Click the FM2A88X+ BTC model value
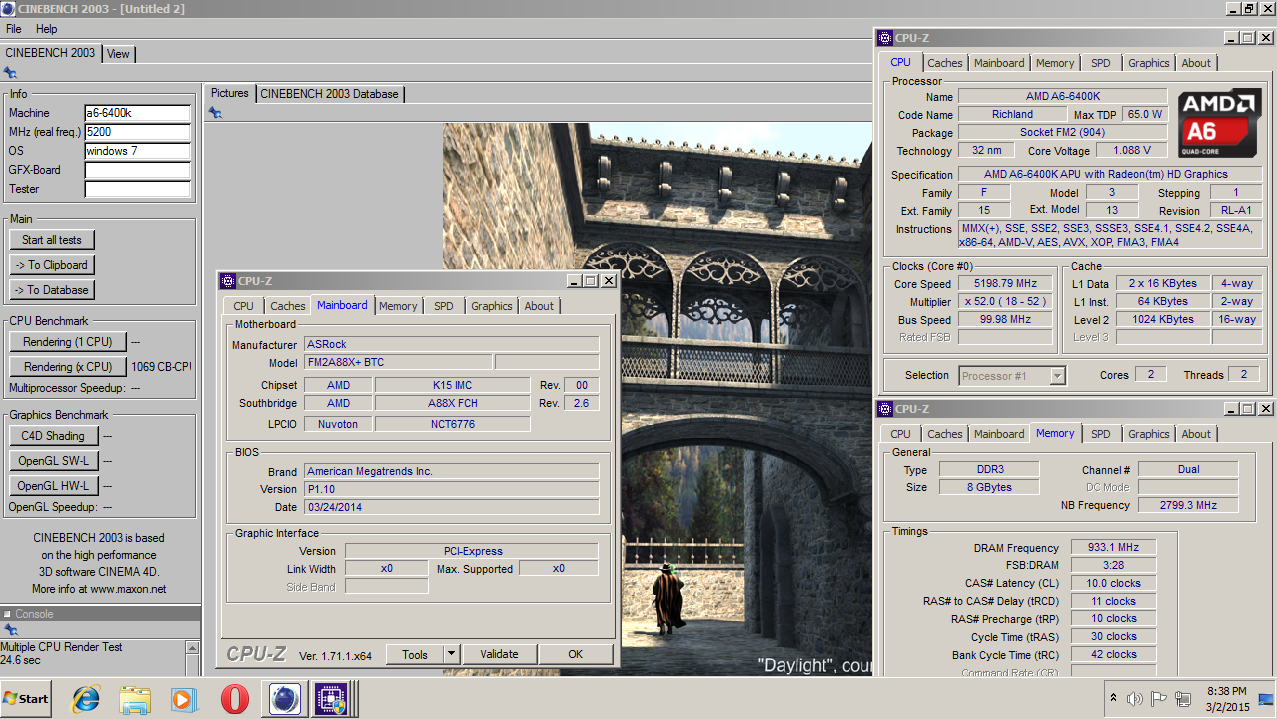Screen dimensions: 1277x719 click(396, 362)
